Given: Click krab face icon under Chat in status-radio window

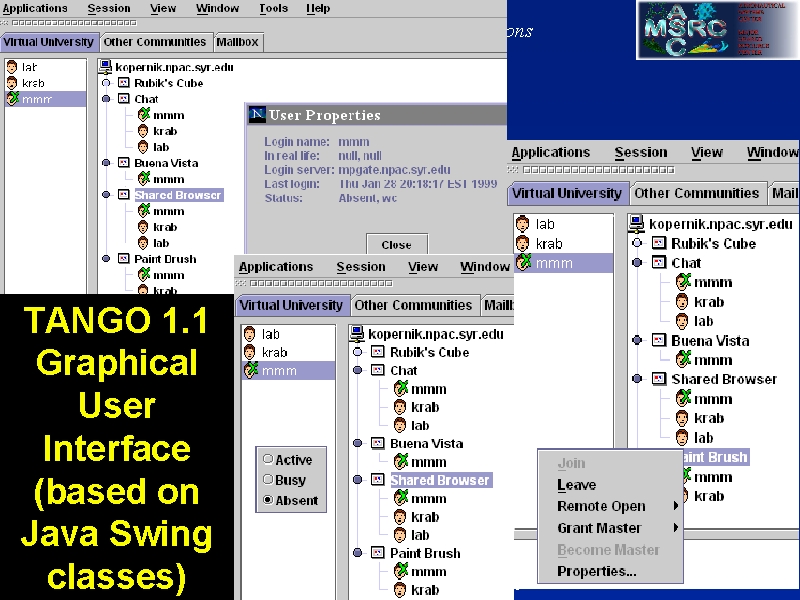Looking at the screenshot, I should click(400, 407).
